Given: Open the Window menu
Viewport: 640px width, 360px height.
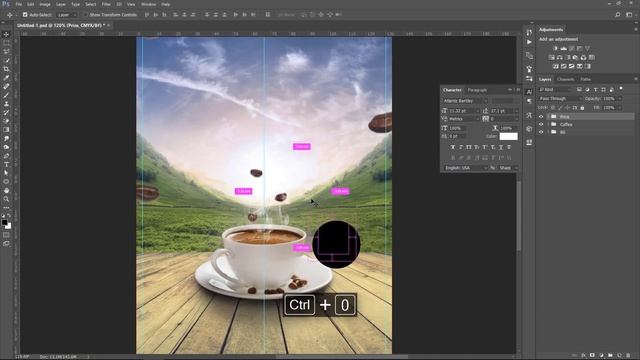Looking at the screenshot, I should click(148, 4).
